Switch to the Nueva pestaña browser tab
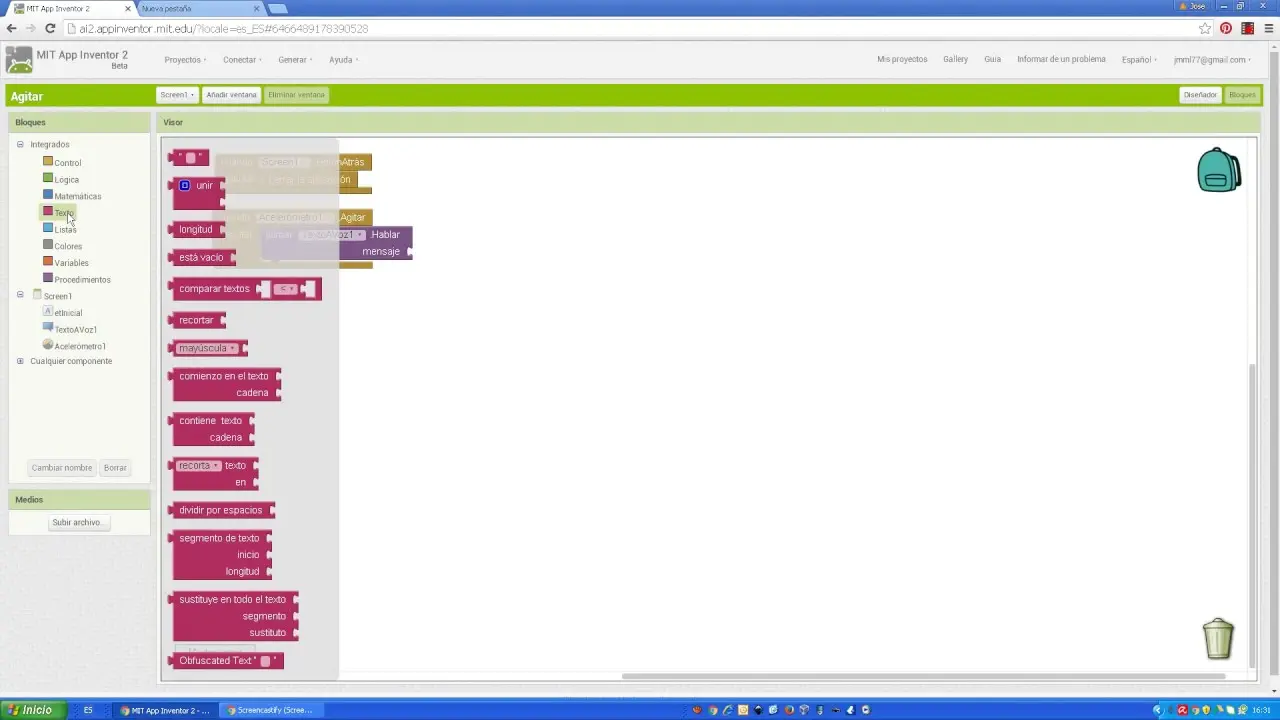This screenshot has width=1280, height=720. (x=198, y=9)
